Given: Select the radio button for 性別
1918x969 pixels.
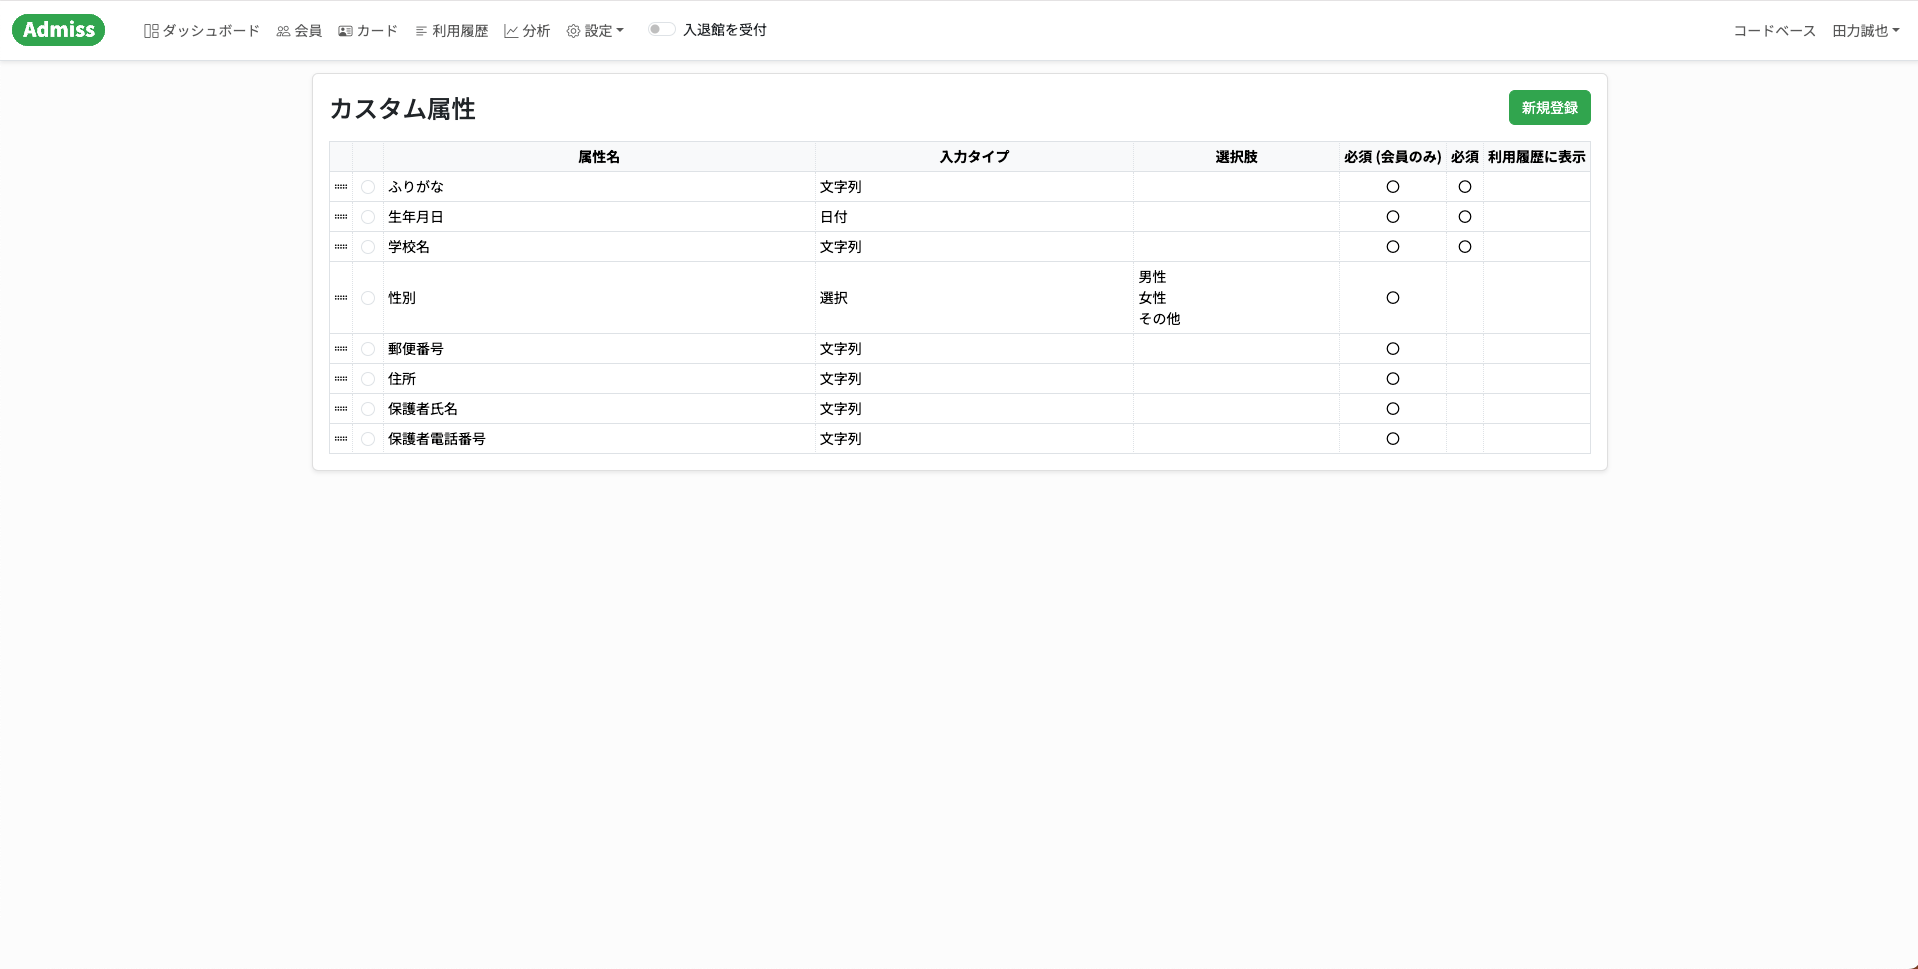Looking at the screenshot, I should (368, 298).
